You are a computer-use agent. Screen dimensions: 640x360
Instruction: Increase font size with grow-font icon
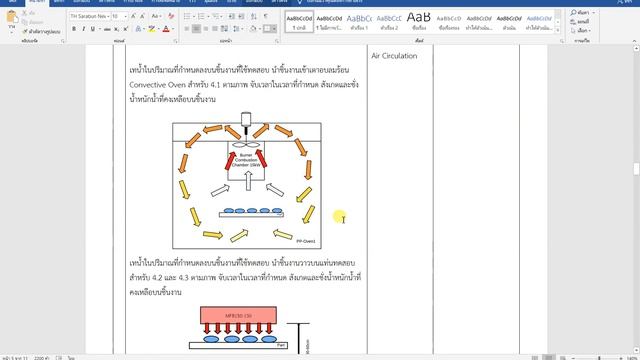(133, 16)
